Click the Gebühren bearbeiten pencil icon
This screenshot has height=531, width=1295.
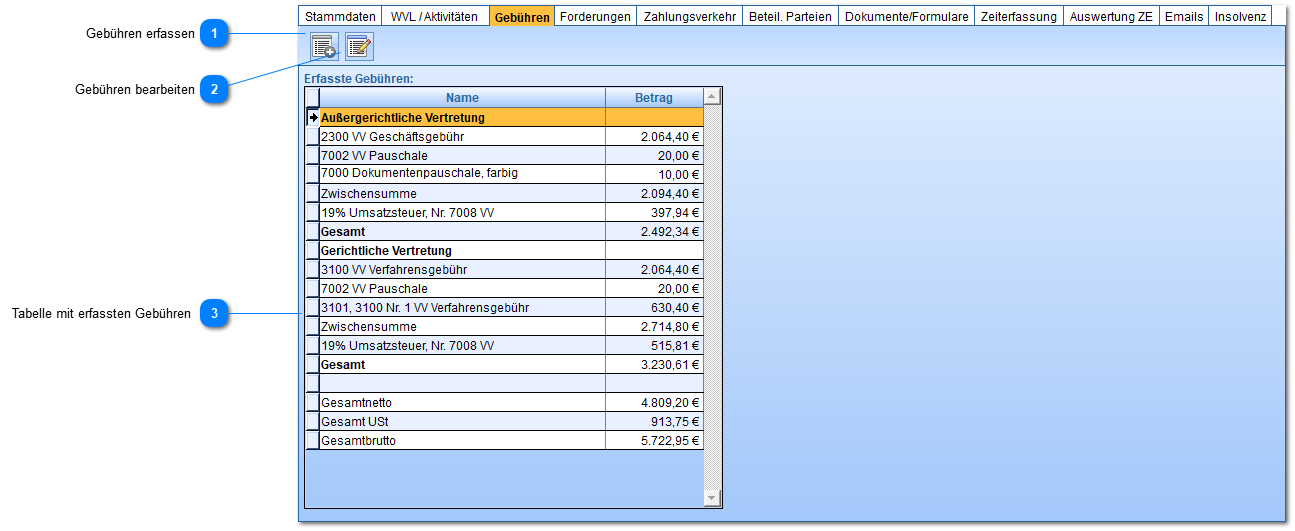click(x=359, y=47)
